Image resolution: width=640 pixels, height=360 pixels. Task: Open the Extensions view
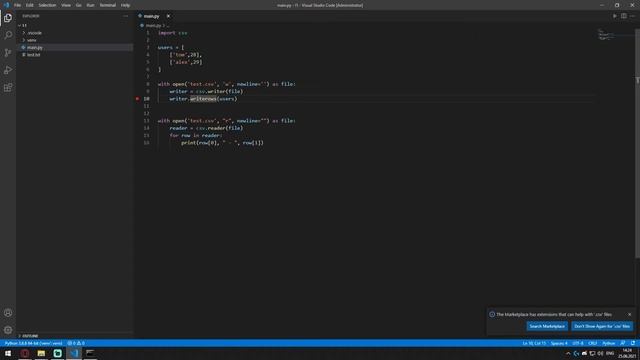8,88
